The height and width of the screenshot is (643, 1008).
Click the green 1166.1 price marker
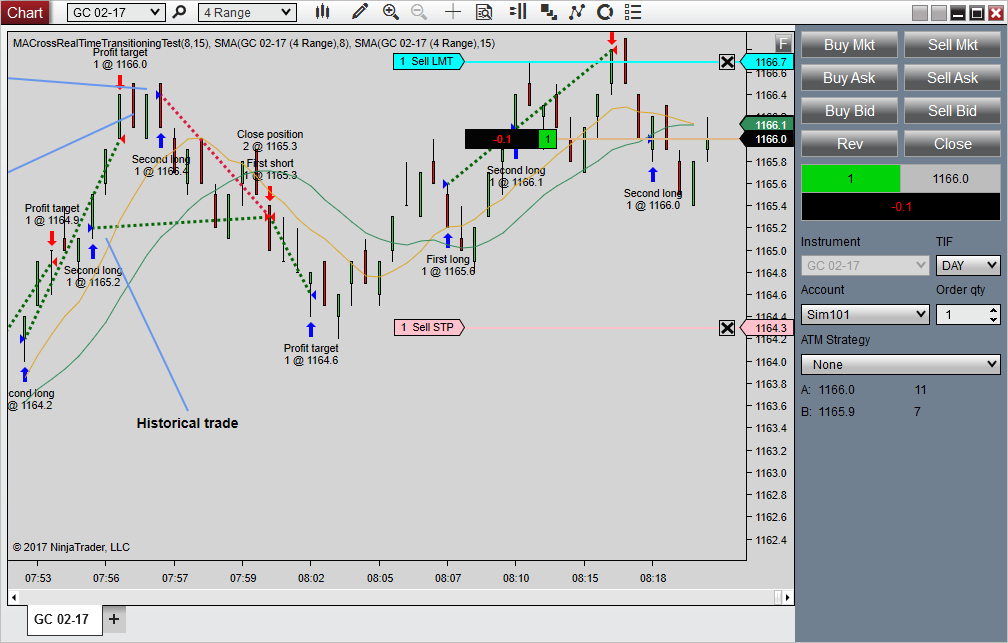[x=768, y=125]
